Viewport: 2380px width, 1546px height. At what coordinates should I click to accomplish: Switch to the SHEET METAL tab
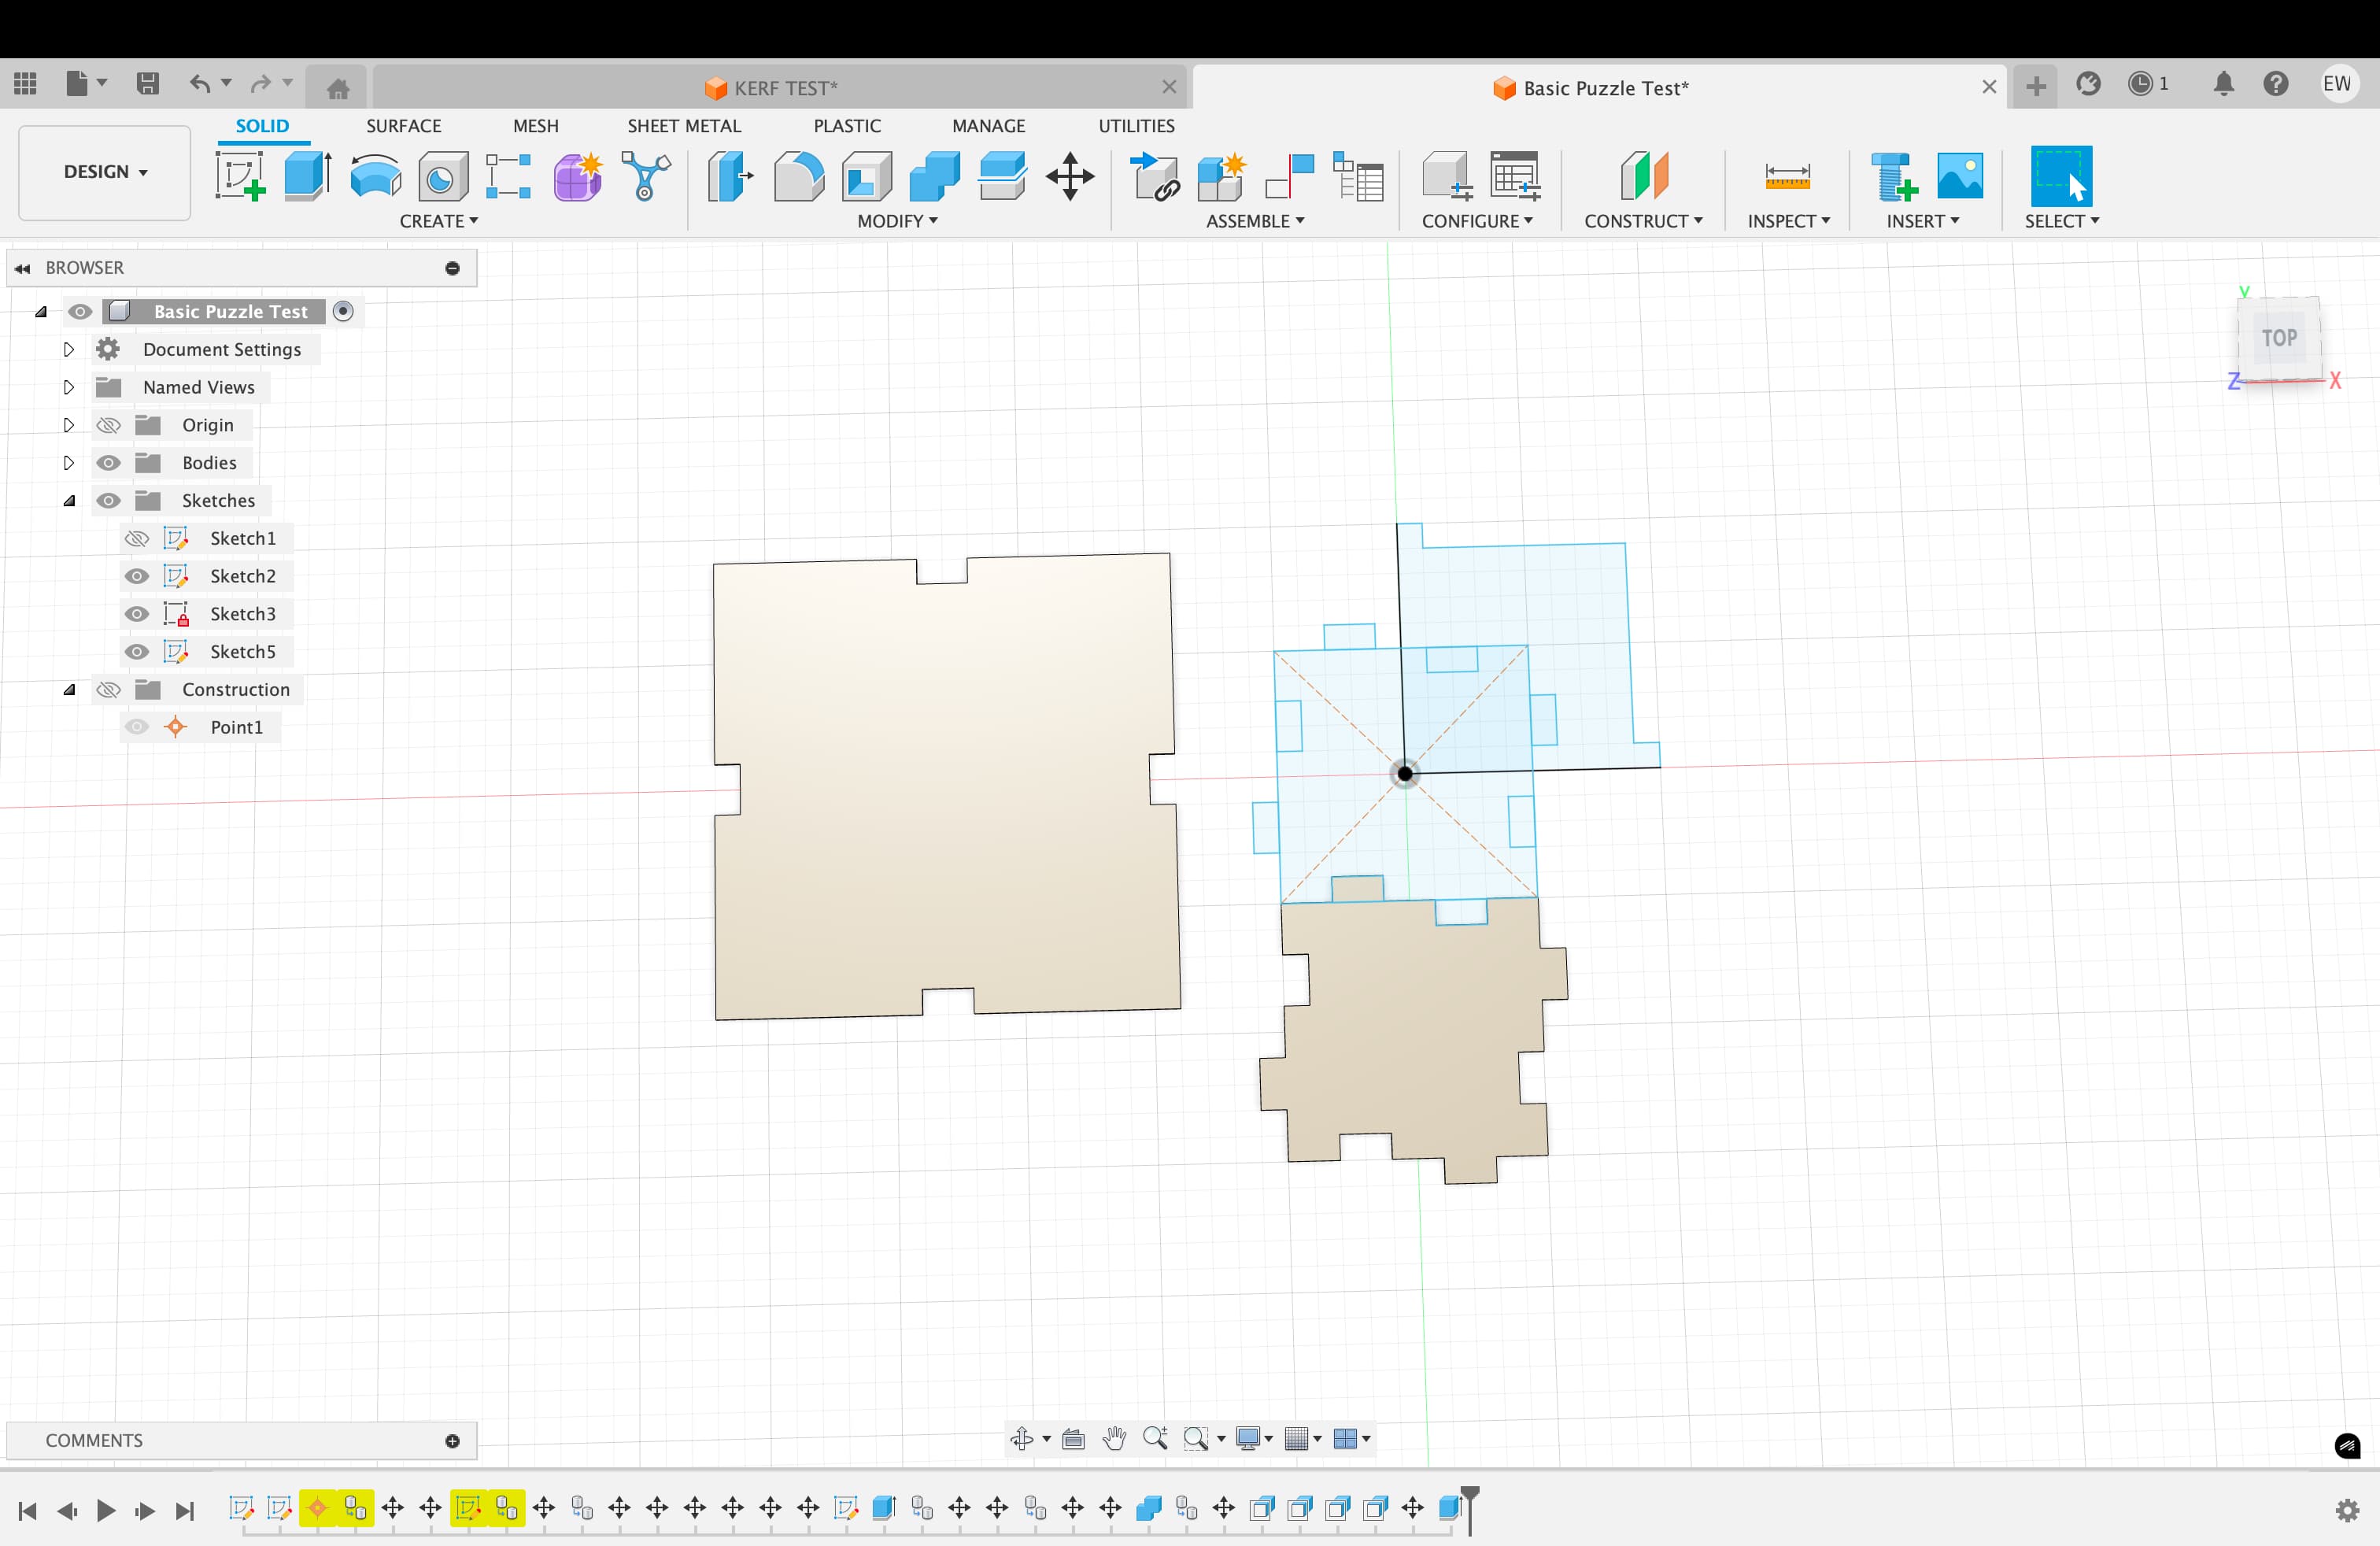coord(684,126)
